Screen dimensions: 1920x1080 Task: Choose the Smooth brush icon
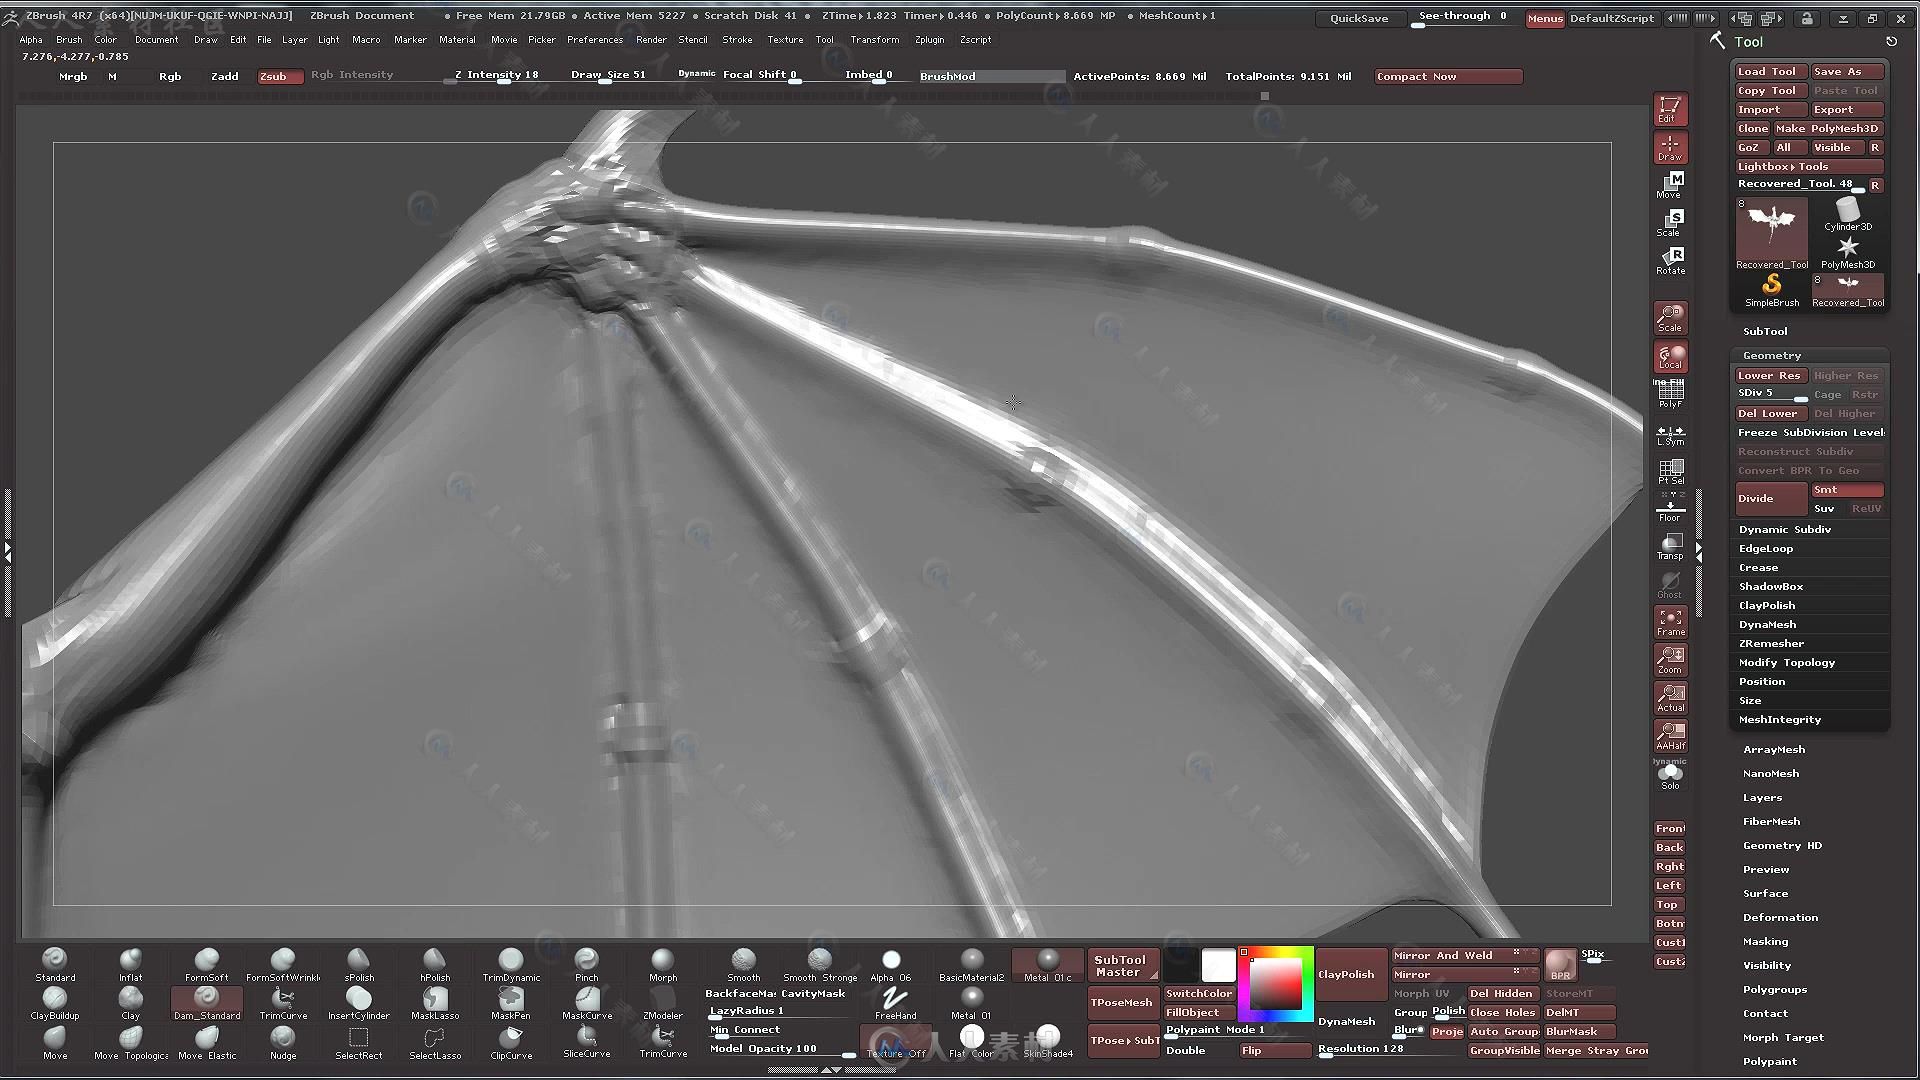743,965
